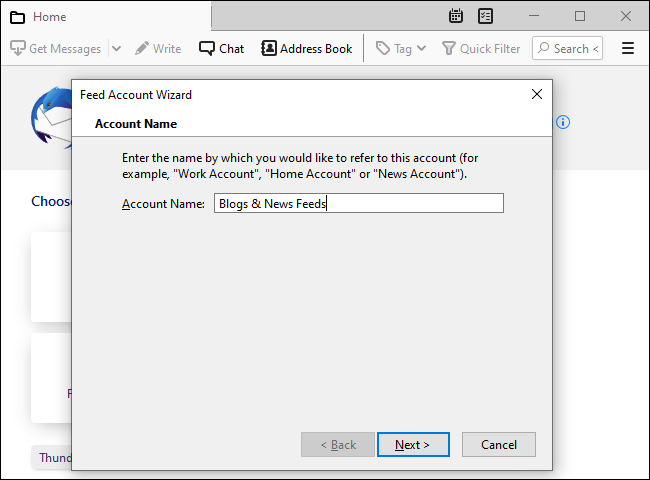Click into the Account Name text field
Image resolution: width=650 pixels, height=480 pixels.
tap(357, 204)
